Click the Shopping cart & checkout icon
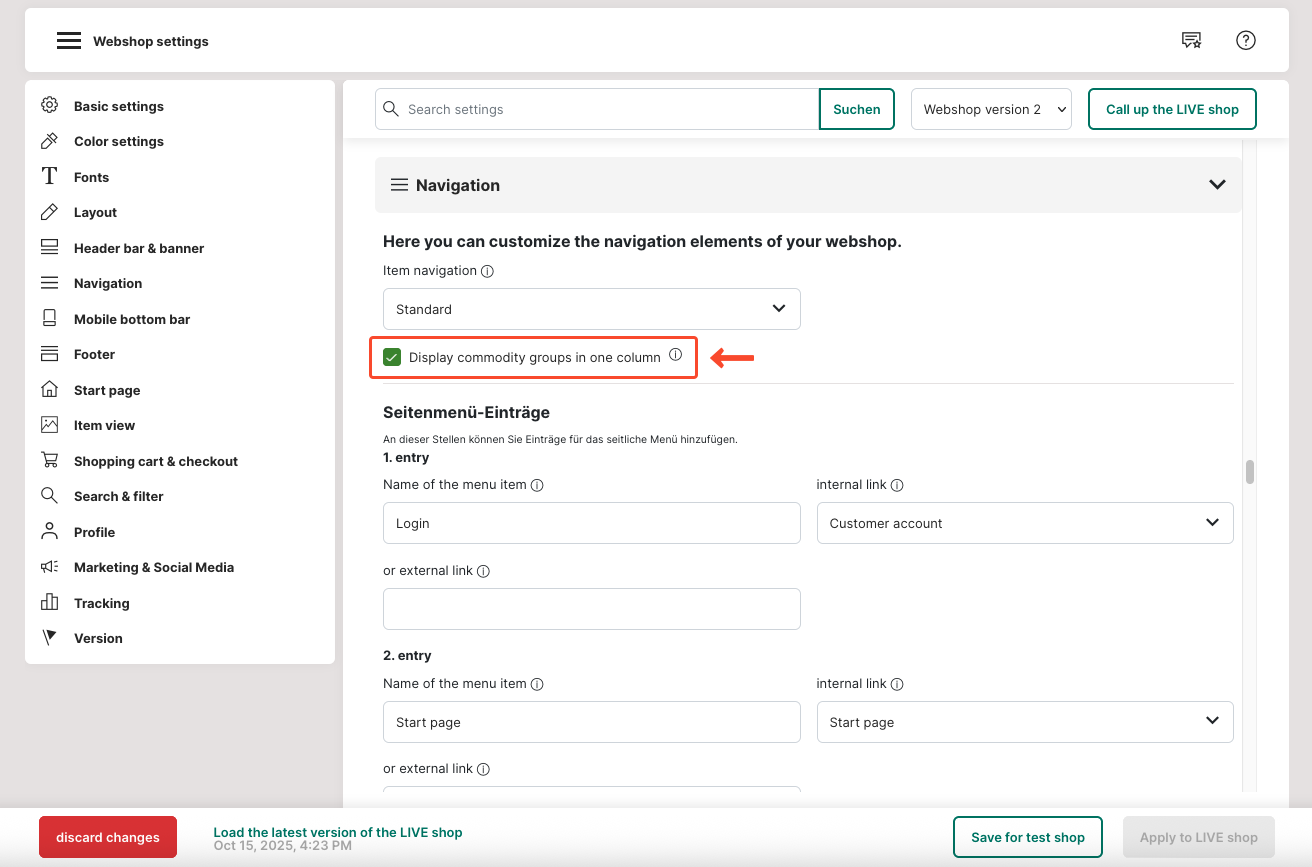The width and height of the screenshot is (1312, 867). (x=49, y=461)
